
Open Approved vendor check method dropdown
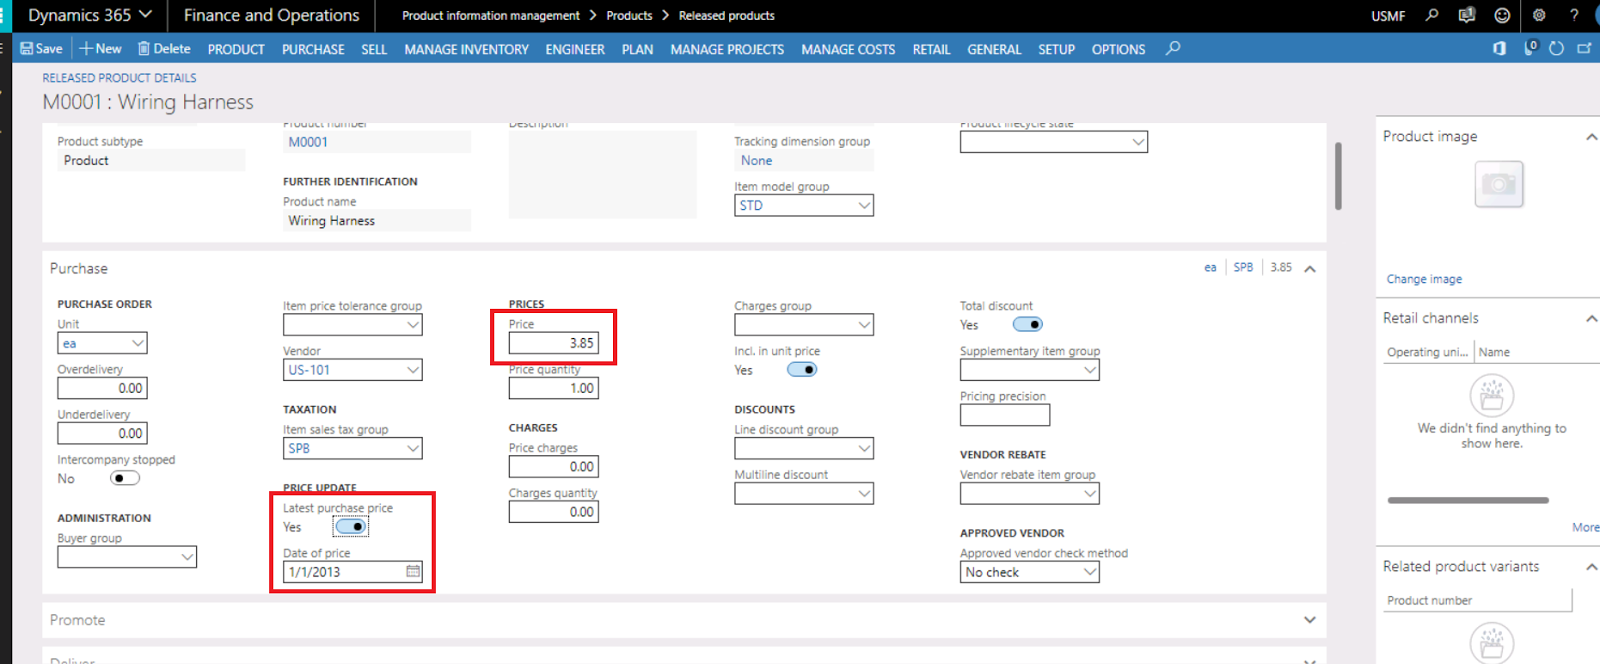[x=1090, y=571]
